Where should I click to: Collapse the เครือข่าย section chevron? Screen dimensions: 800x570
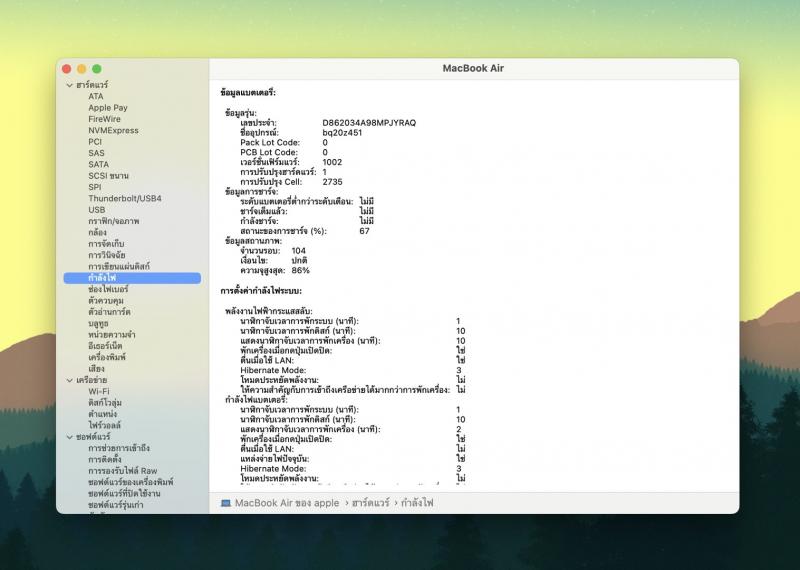point(70,380)
